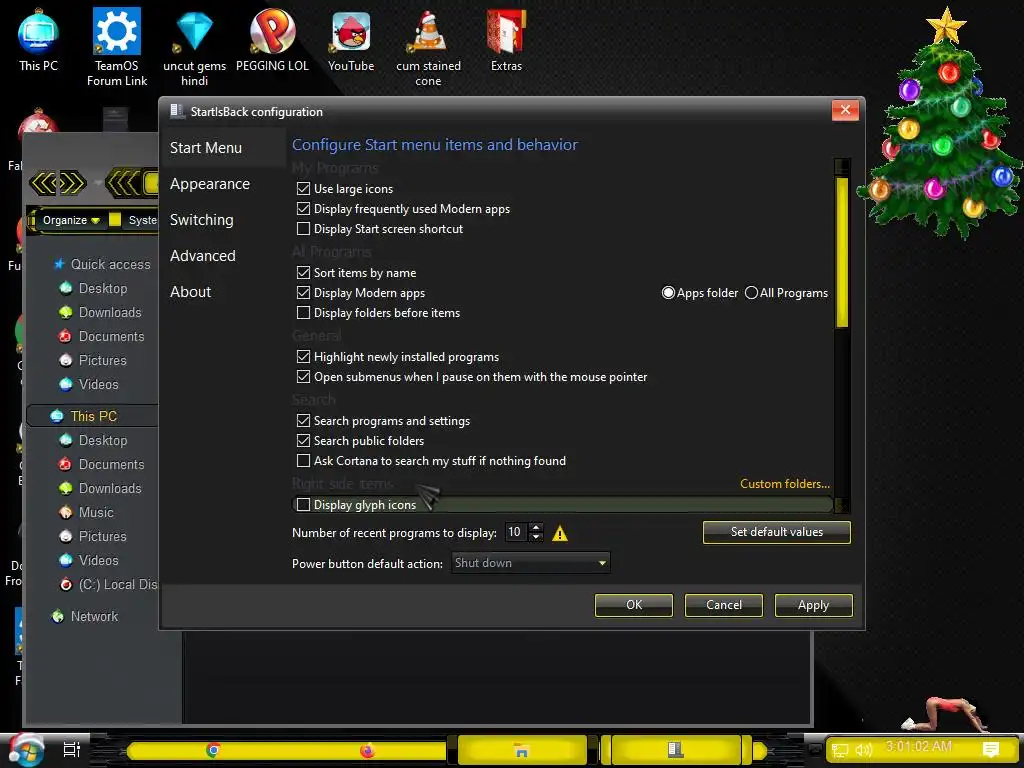Click the Windows Start orb

(26, 750)
